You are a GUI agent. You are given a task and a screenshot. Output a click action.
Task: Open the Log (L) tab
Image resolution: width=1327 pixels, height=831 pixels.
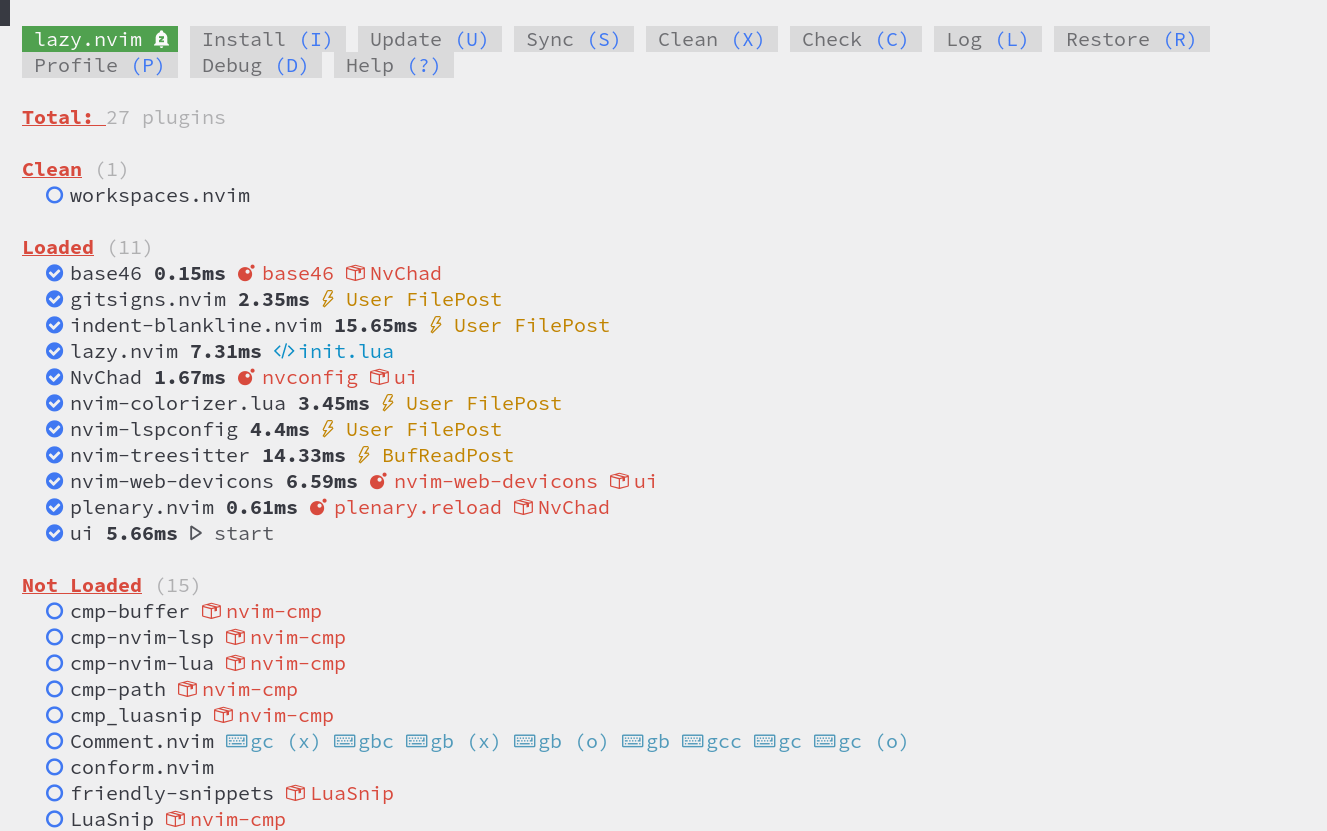[x=988, y=39]
